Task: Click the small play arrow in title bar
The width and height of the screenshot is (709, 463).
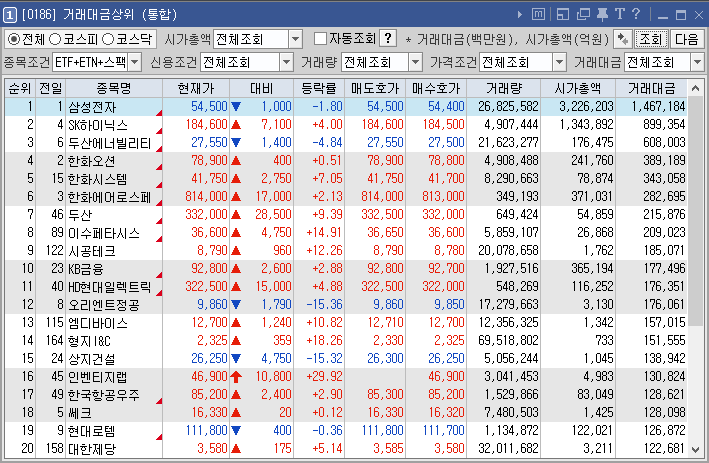Action: click(x=520, y=15)
